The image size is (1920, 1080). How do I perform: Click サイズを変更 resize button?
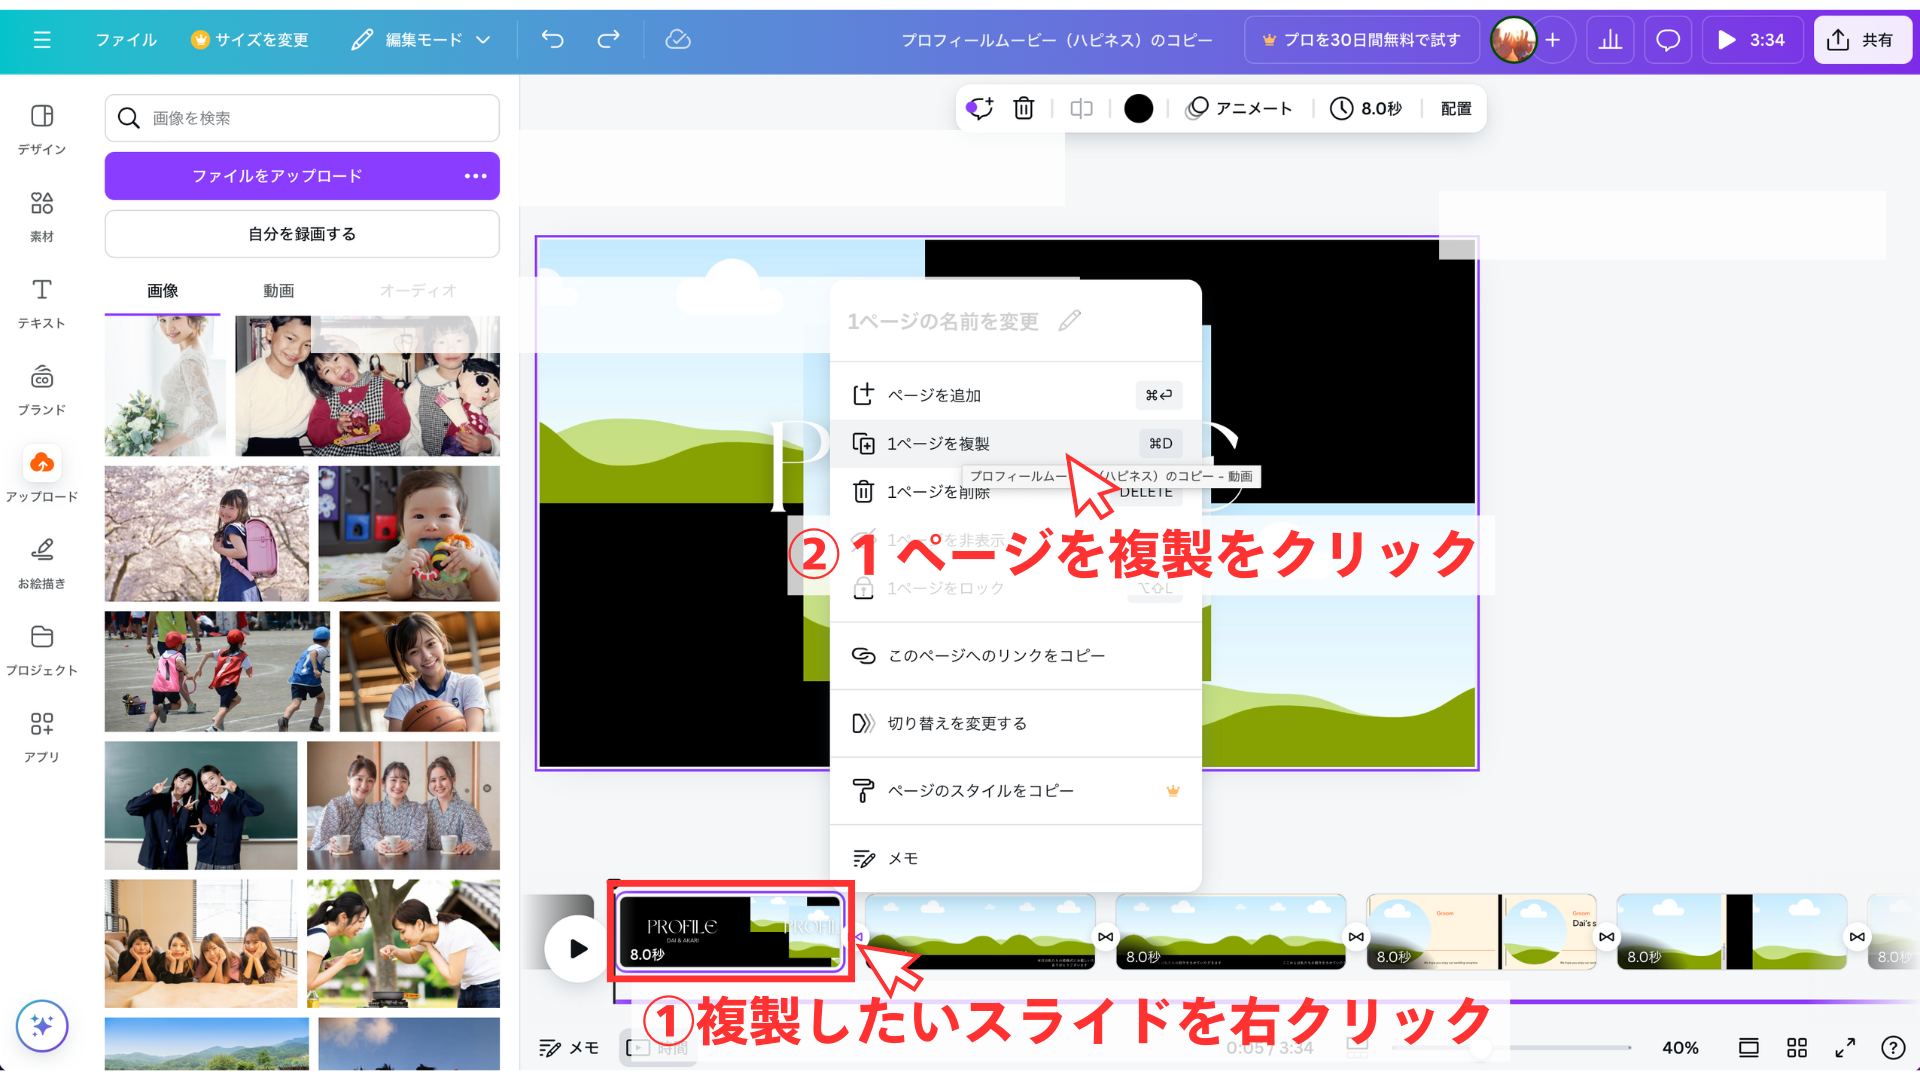(250, 40)
